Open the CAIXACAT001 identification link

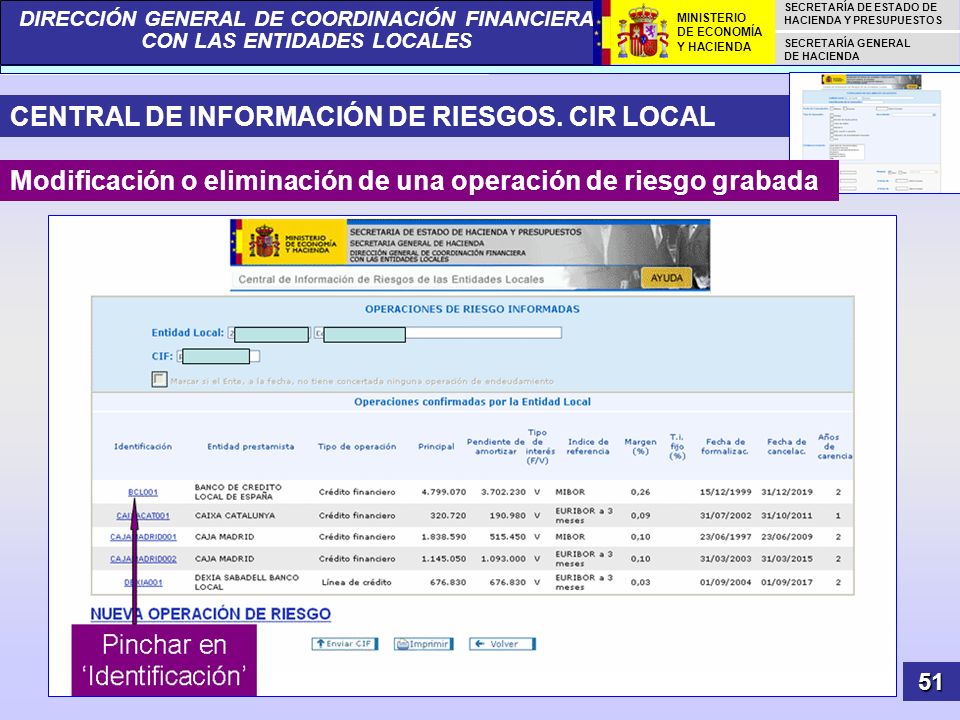point(143,516)
